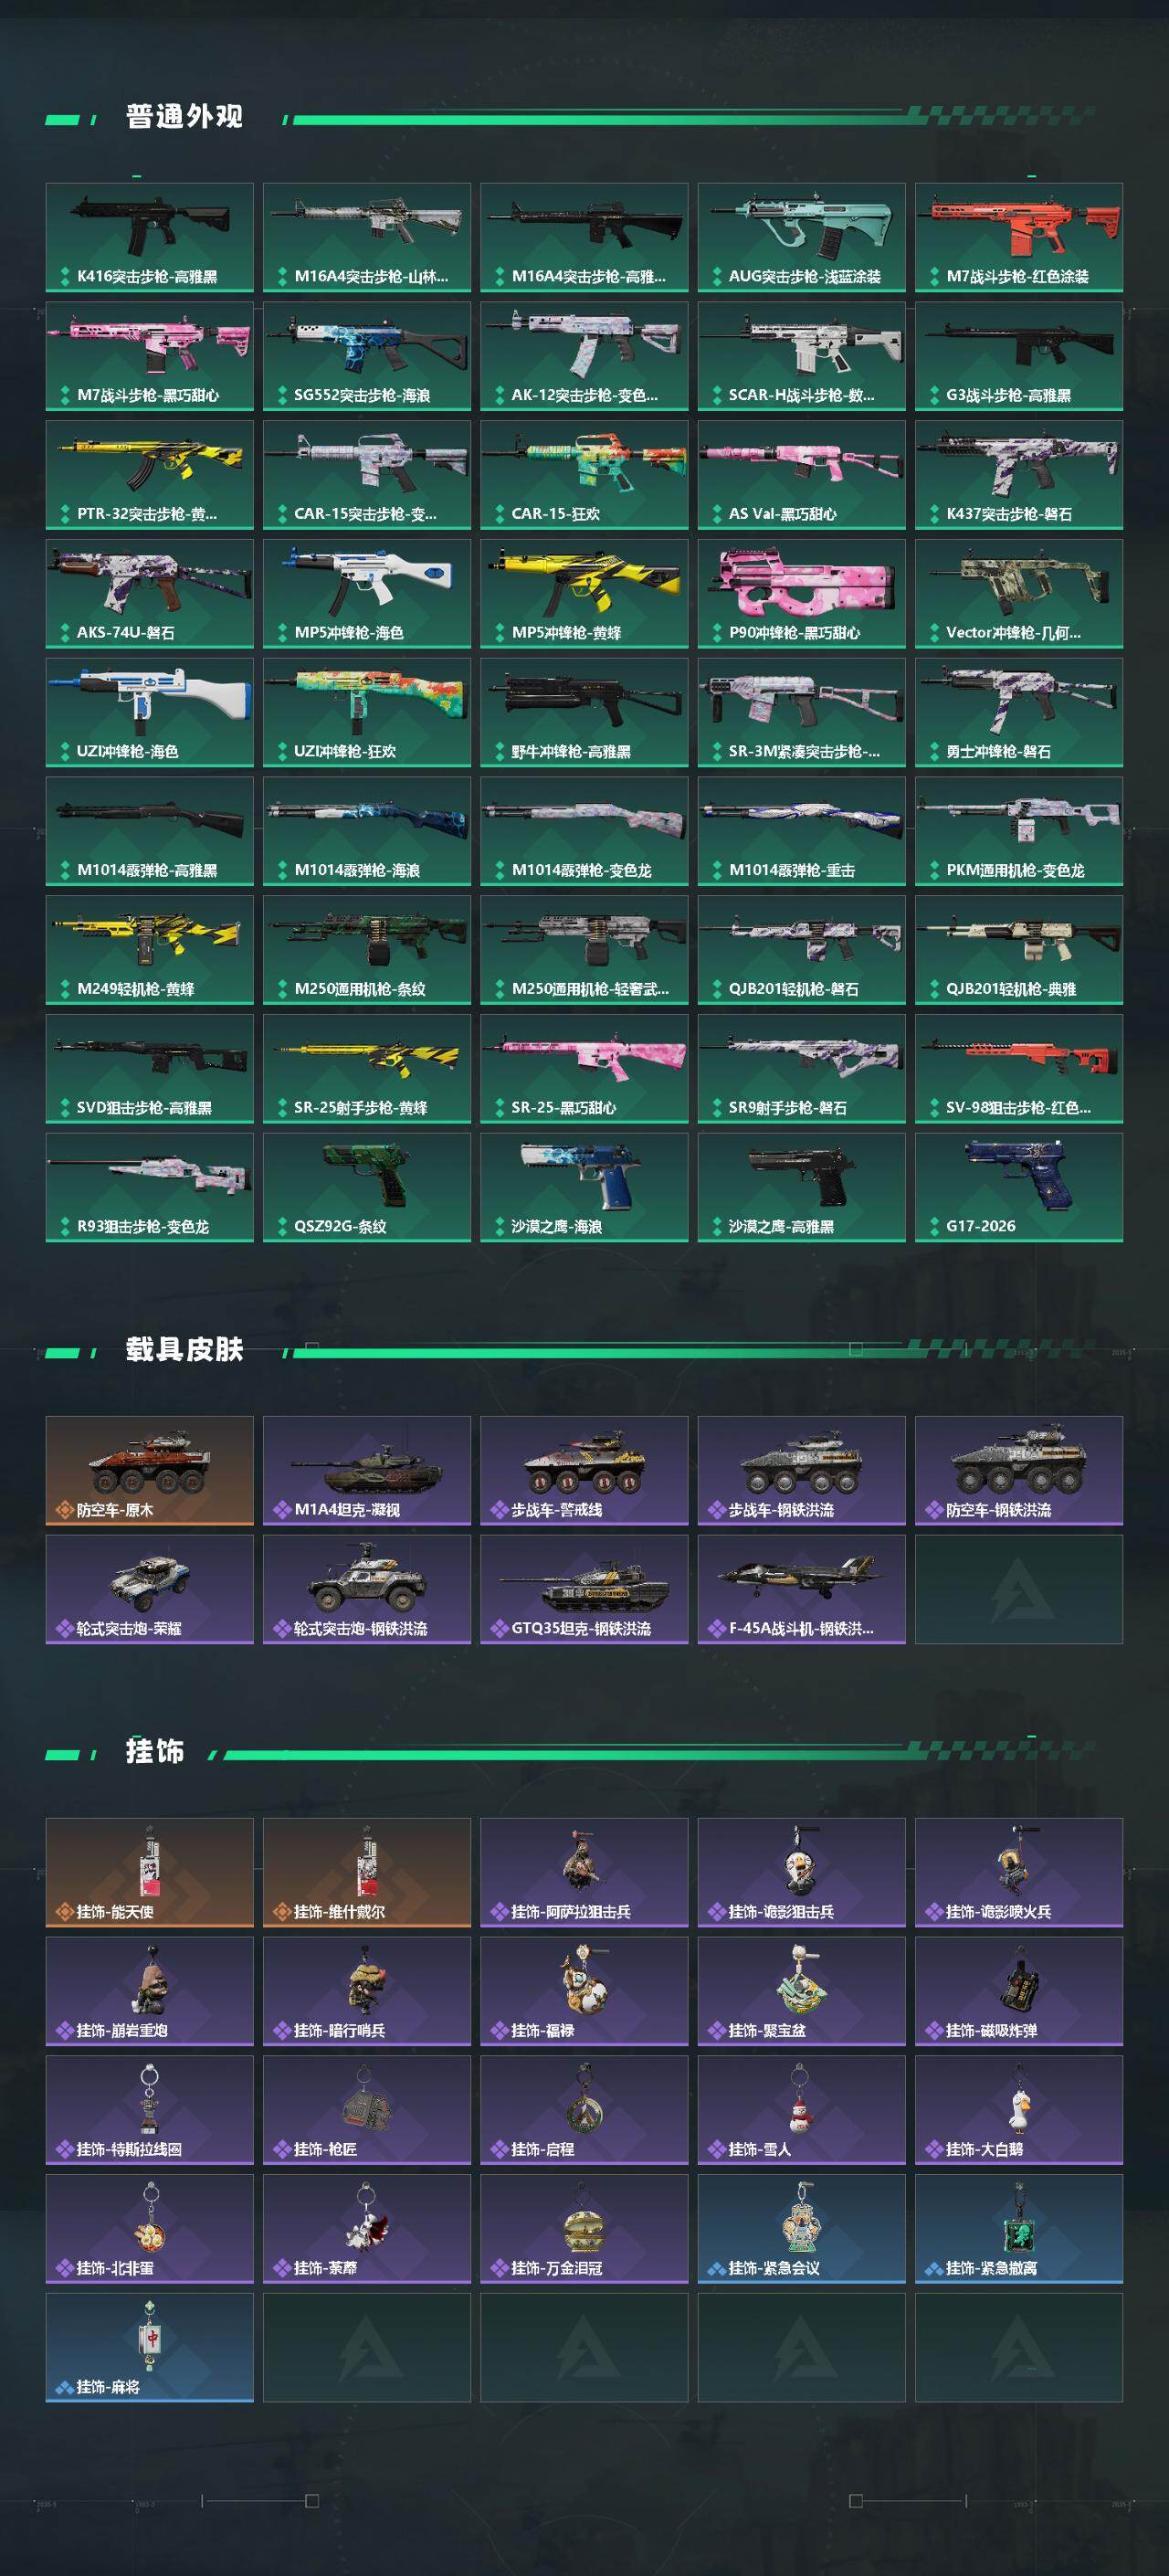The height and width of the screenshot is (2576, 1169).
Task: Click the 挂饰 section header
Action: click(x=155, y=1751)
